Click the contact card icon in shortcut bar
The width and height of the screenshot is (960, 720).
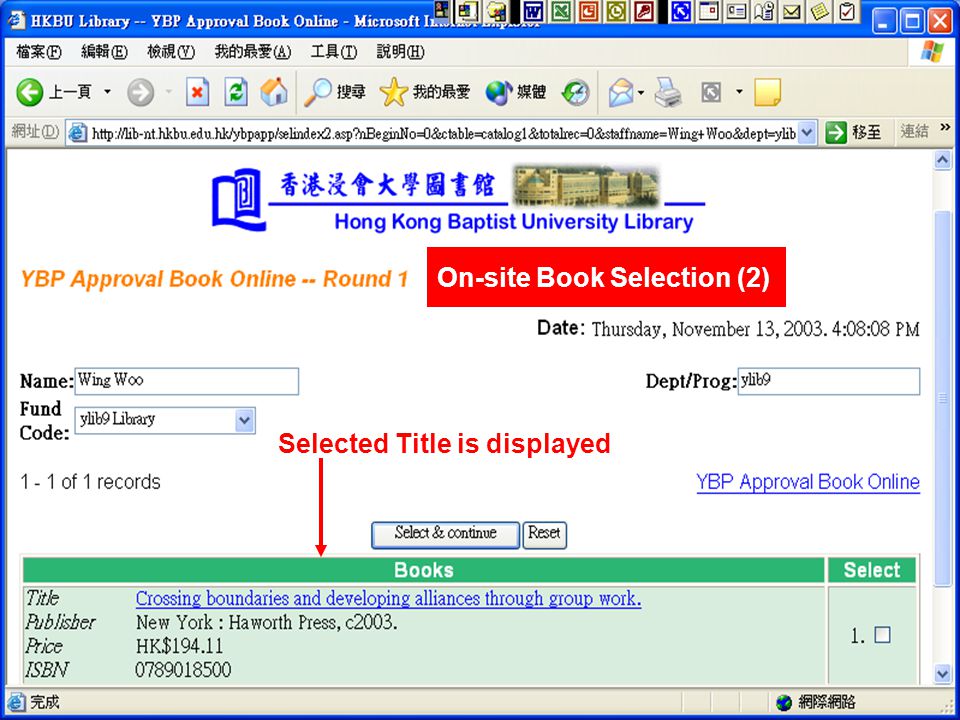click(x=736, y=11)
